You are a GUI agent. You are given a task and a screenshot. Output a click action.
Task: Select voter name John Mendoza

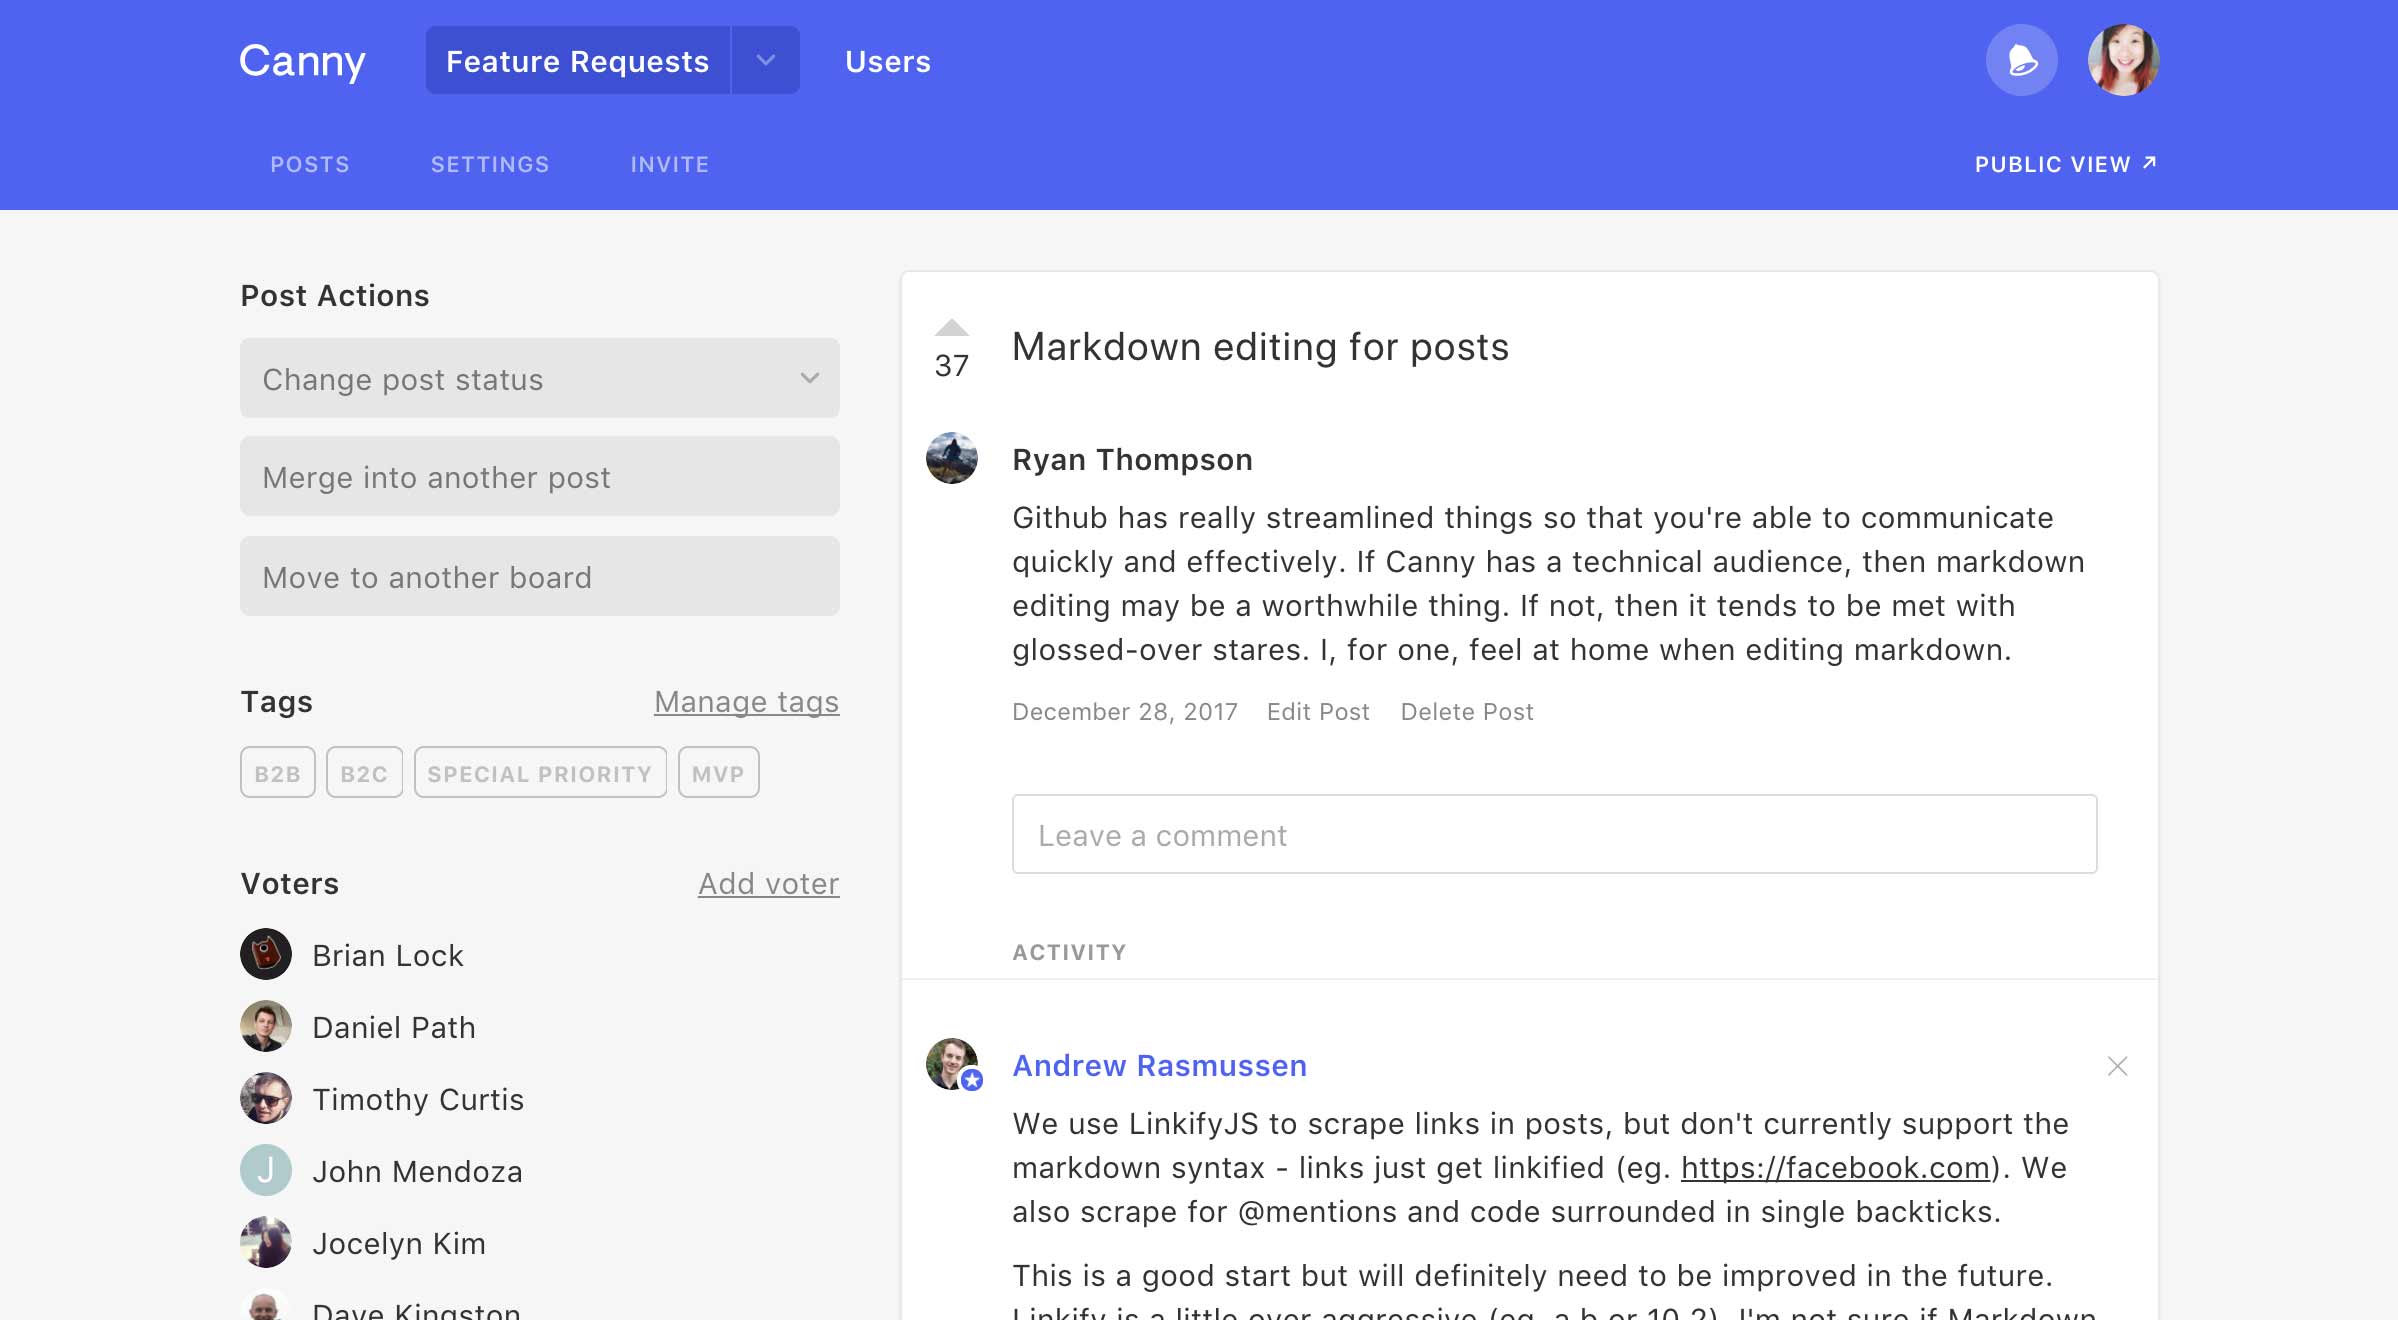coord(417,1172)
